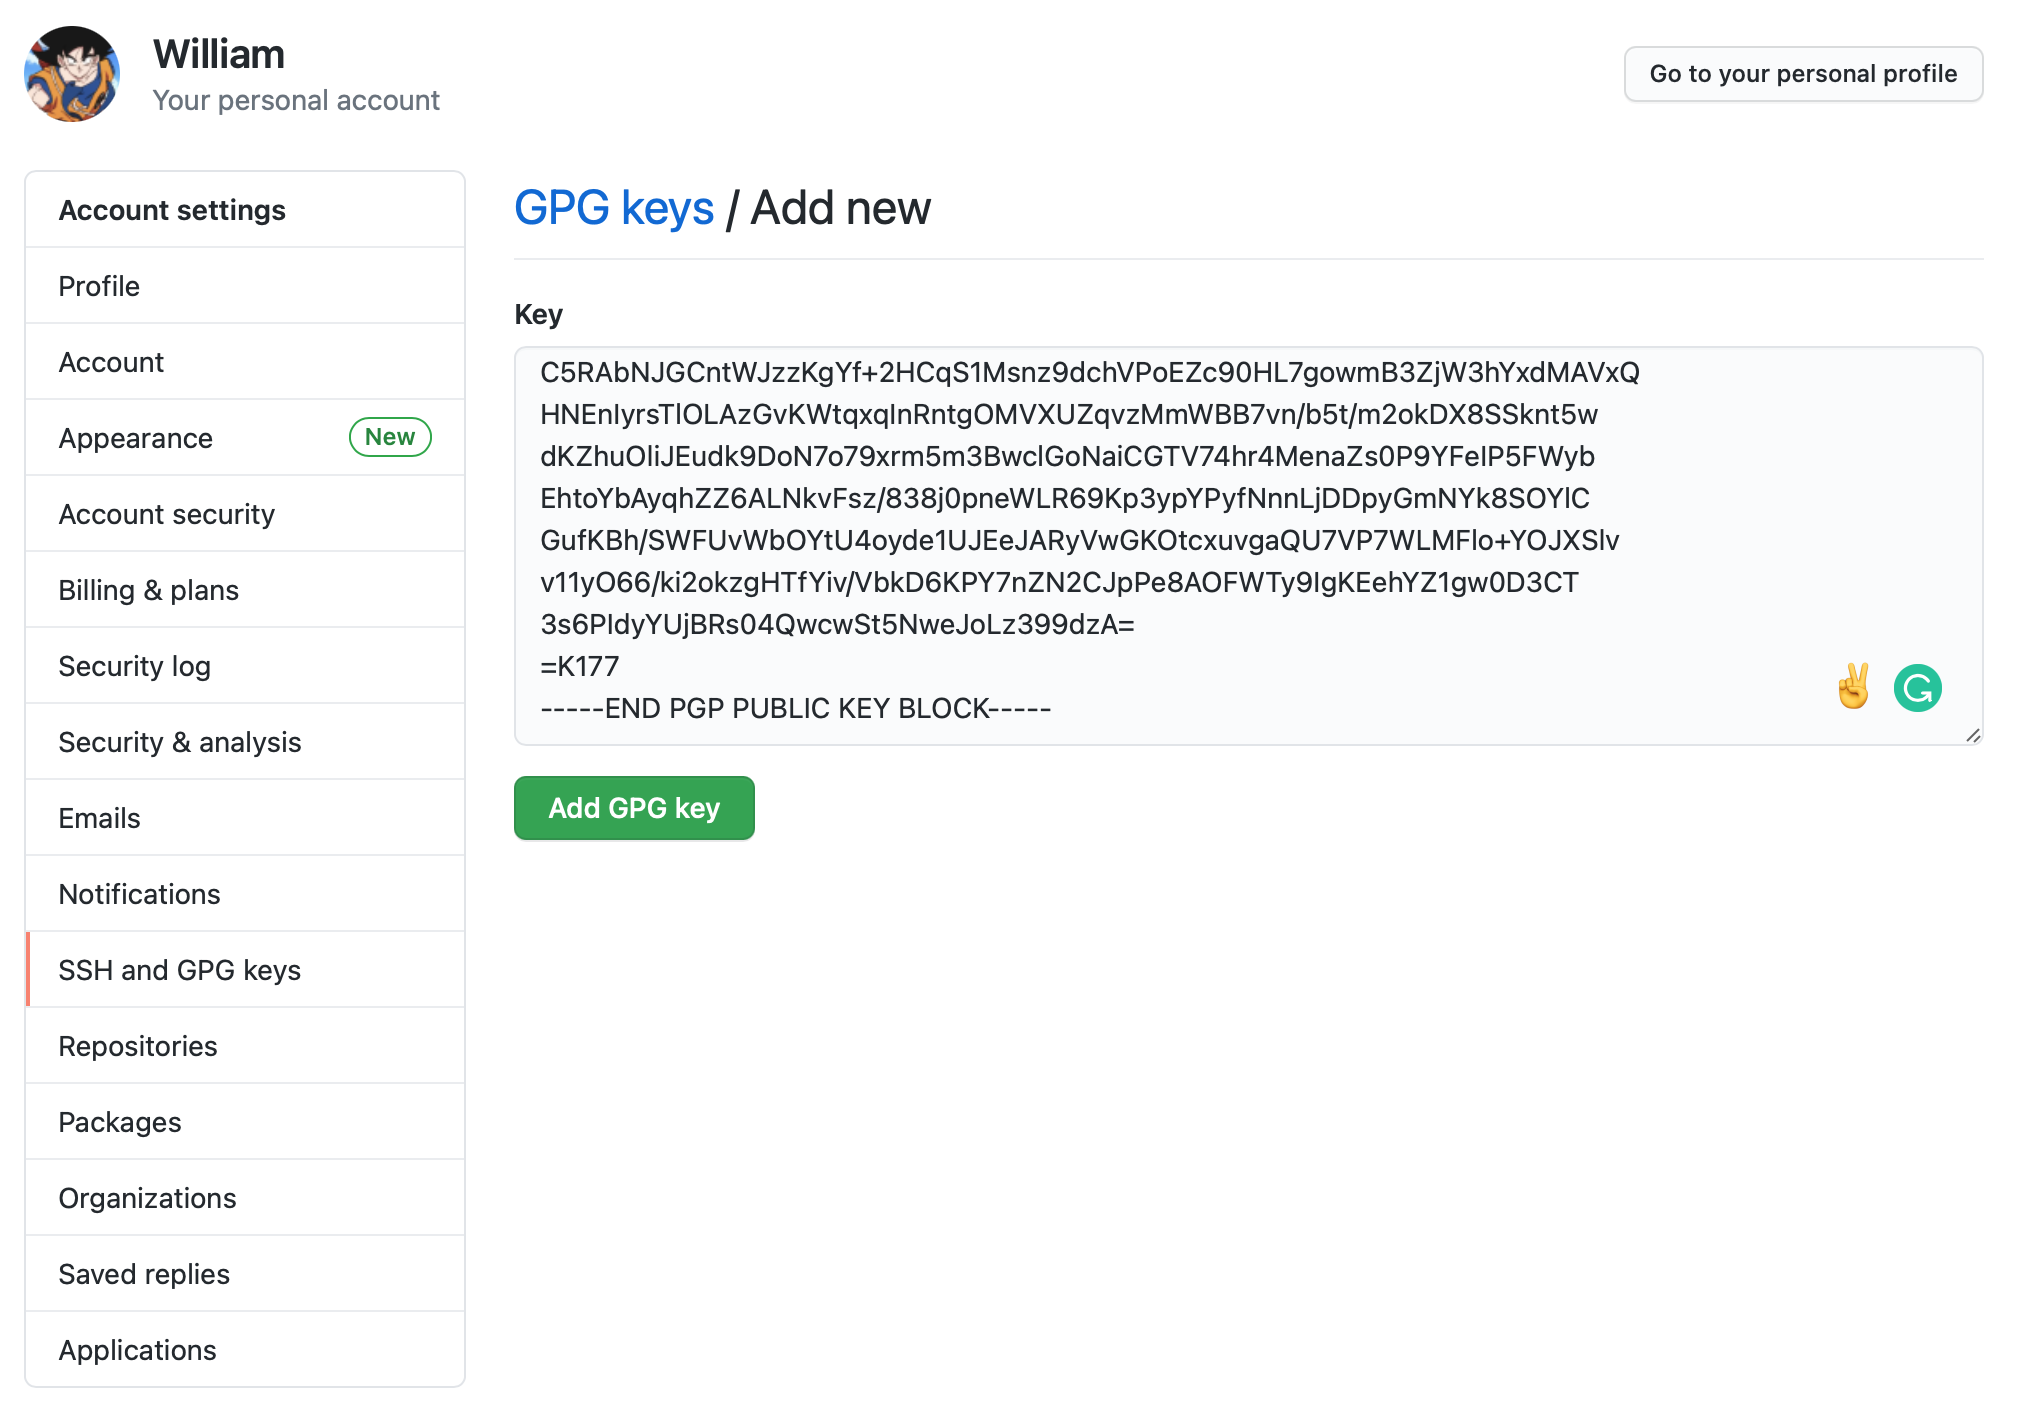
Task: Open the Repositories settings section
Action: [138, 1045]
